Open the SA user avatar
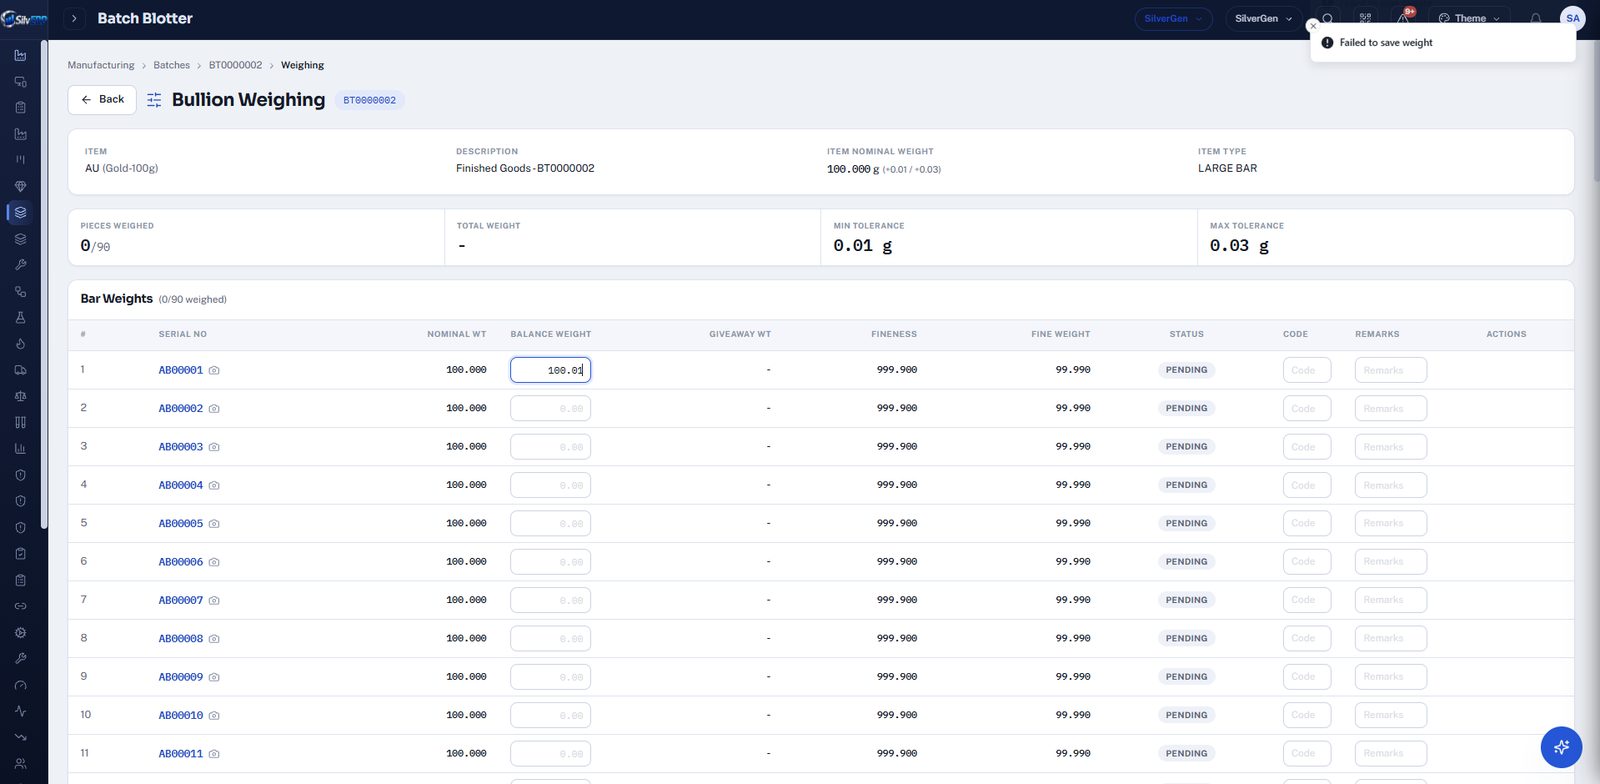The height and width of the screenshot is (784, 1600). 1573,18
